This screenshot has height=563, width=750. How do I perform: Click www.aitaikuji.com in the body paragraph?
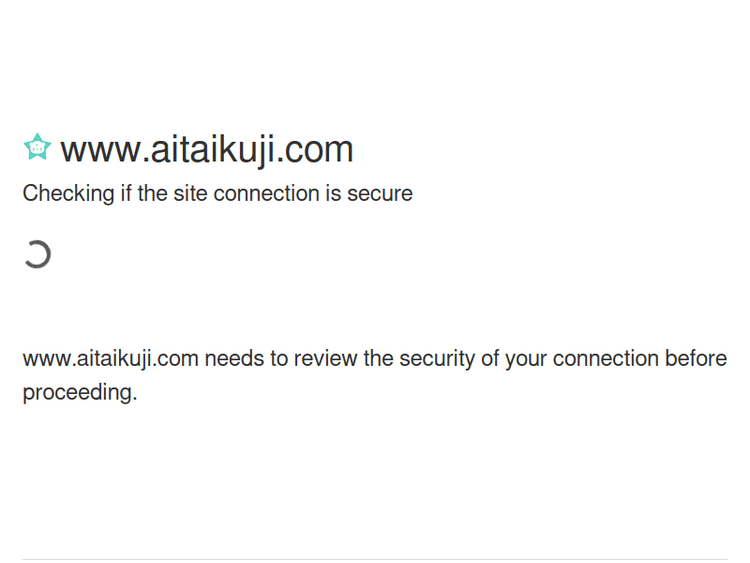point(110,358)
